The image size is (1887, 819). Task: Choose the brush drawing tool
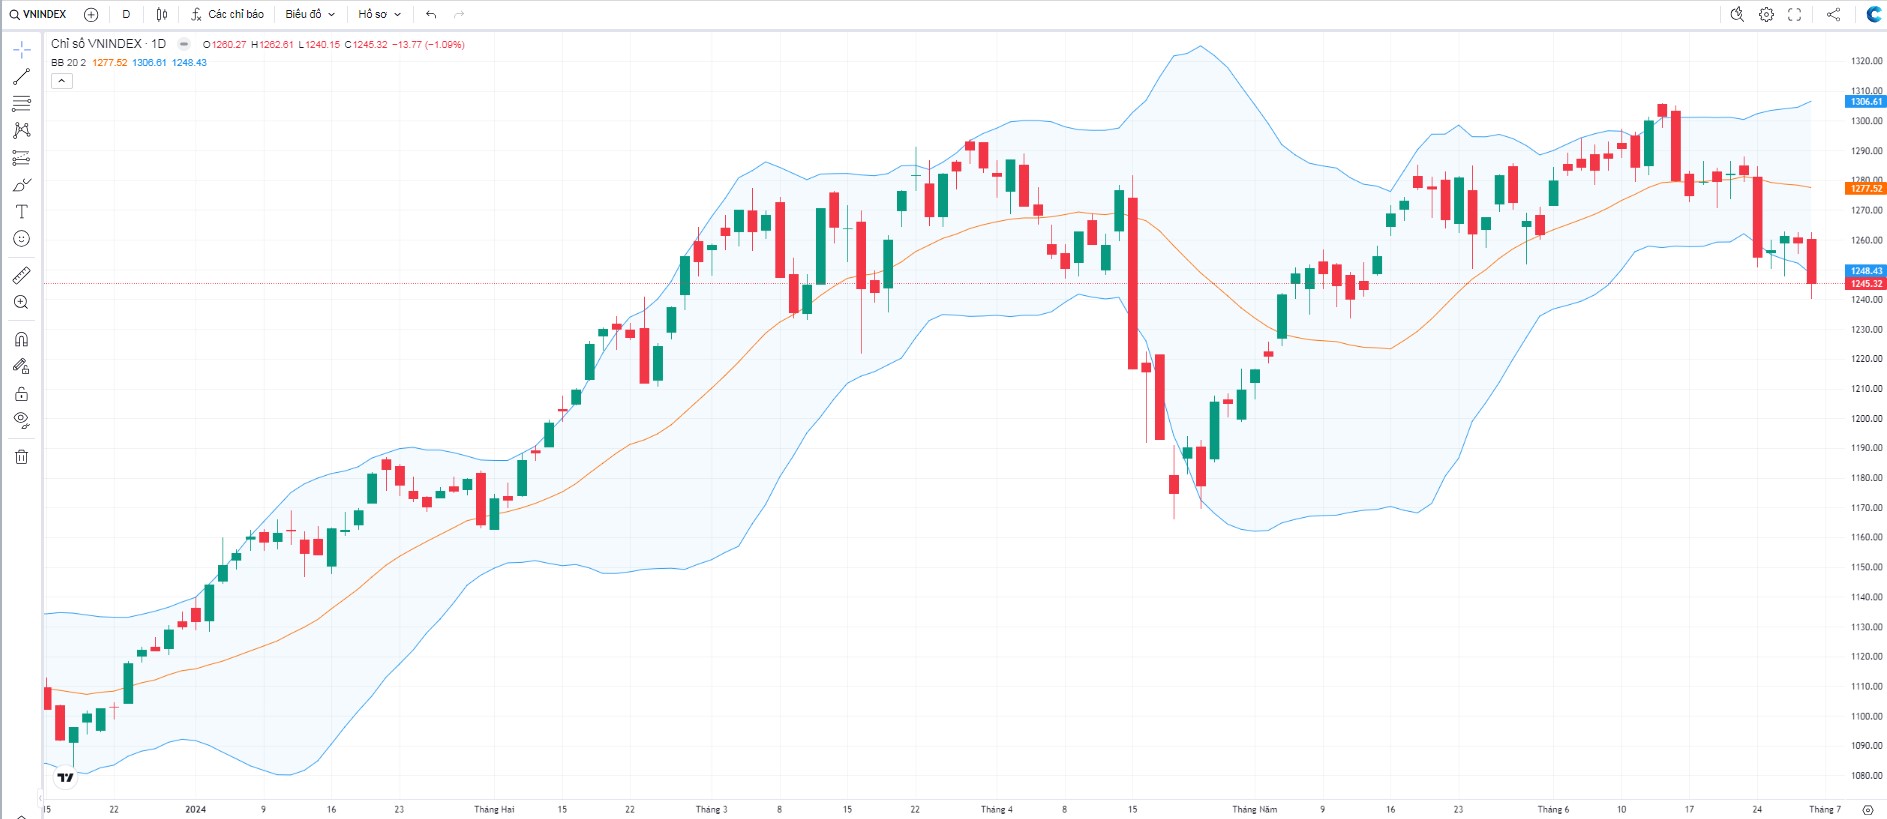[x=21, y=185]
